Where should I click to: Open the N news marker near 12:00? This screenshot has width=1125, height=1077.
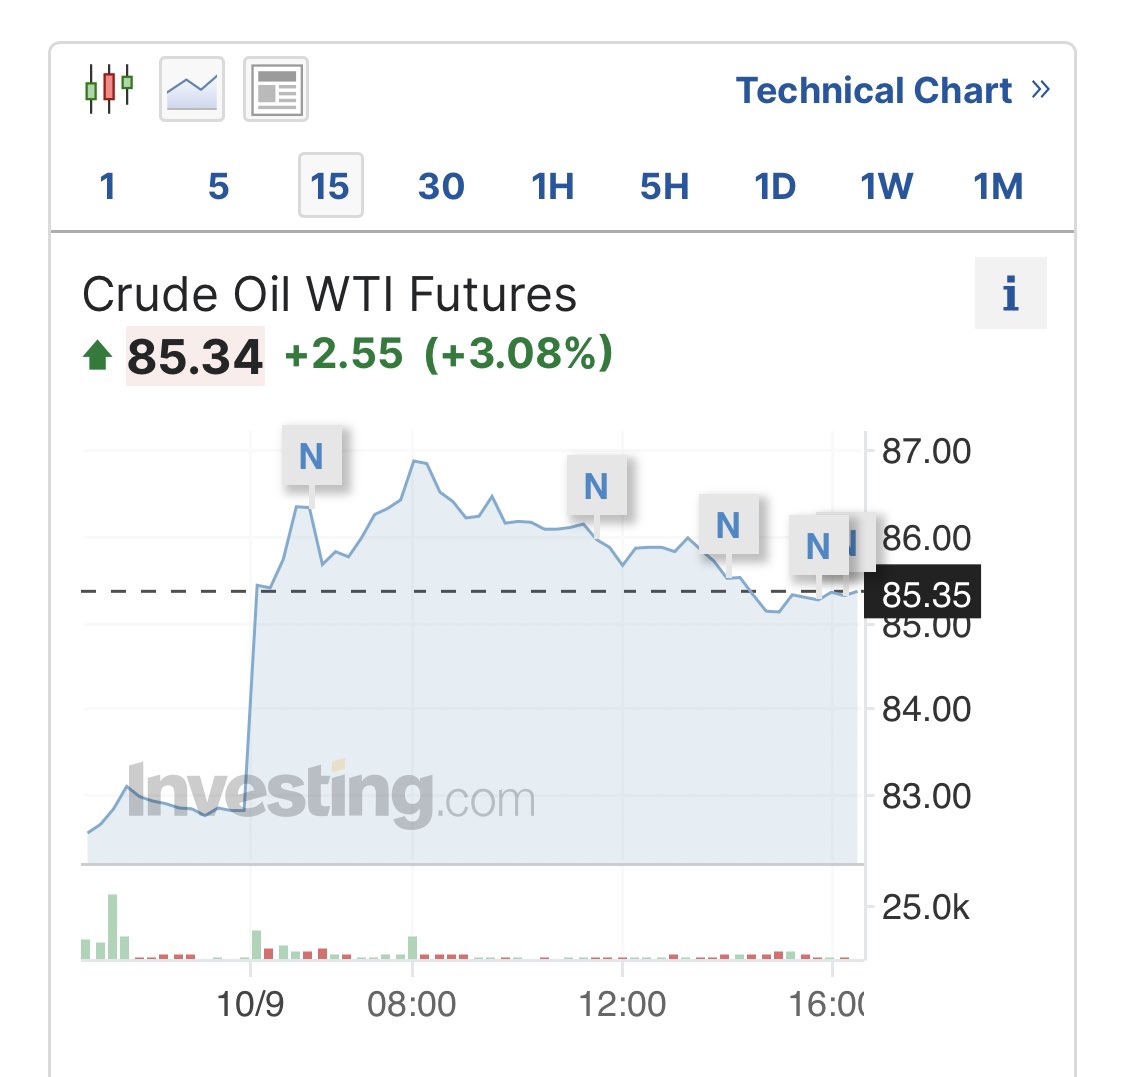[x=596, y=486]
